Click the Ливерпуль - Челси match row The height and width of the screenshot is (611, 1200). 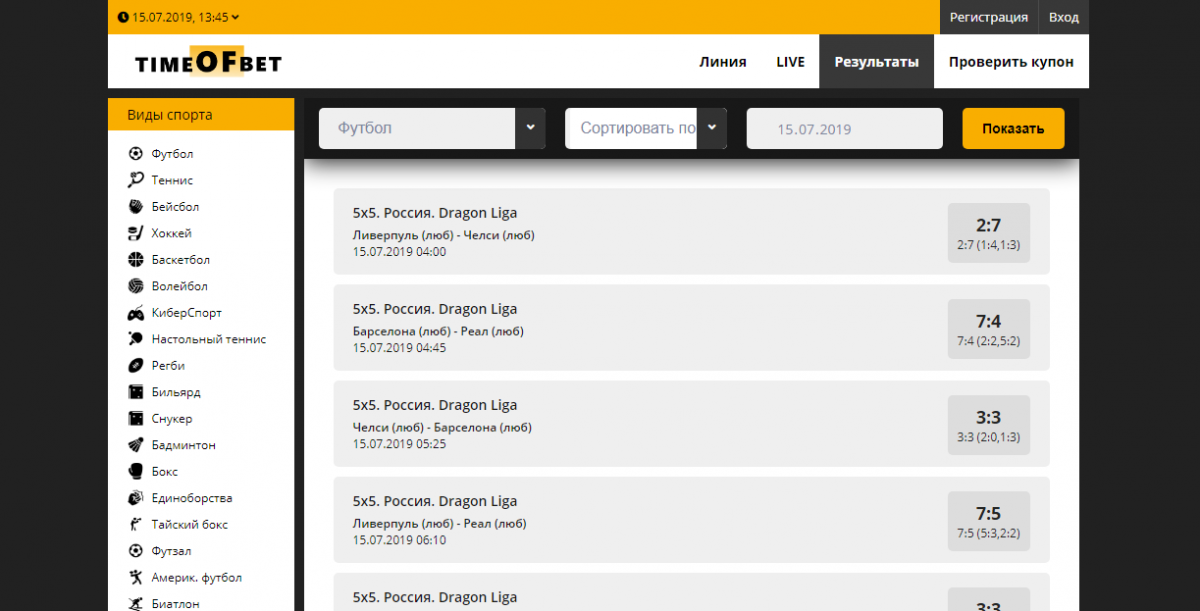click(691, 231)
